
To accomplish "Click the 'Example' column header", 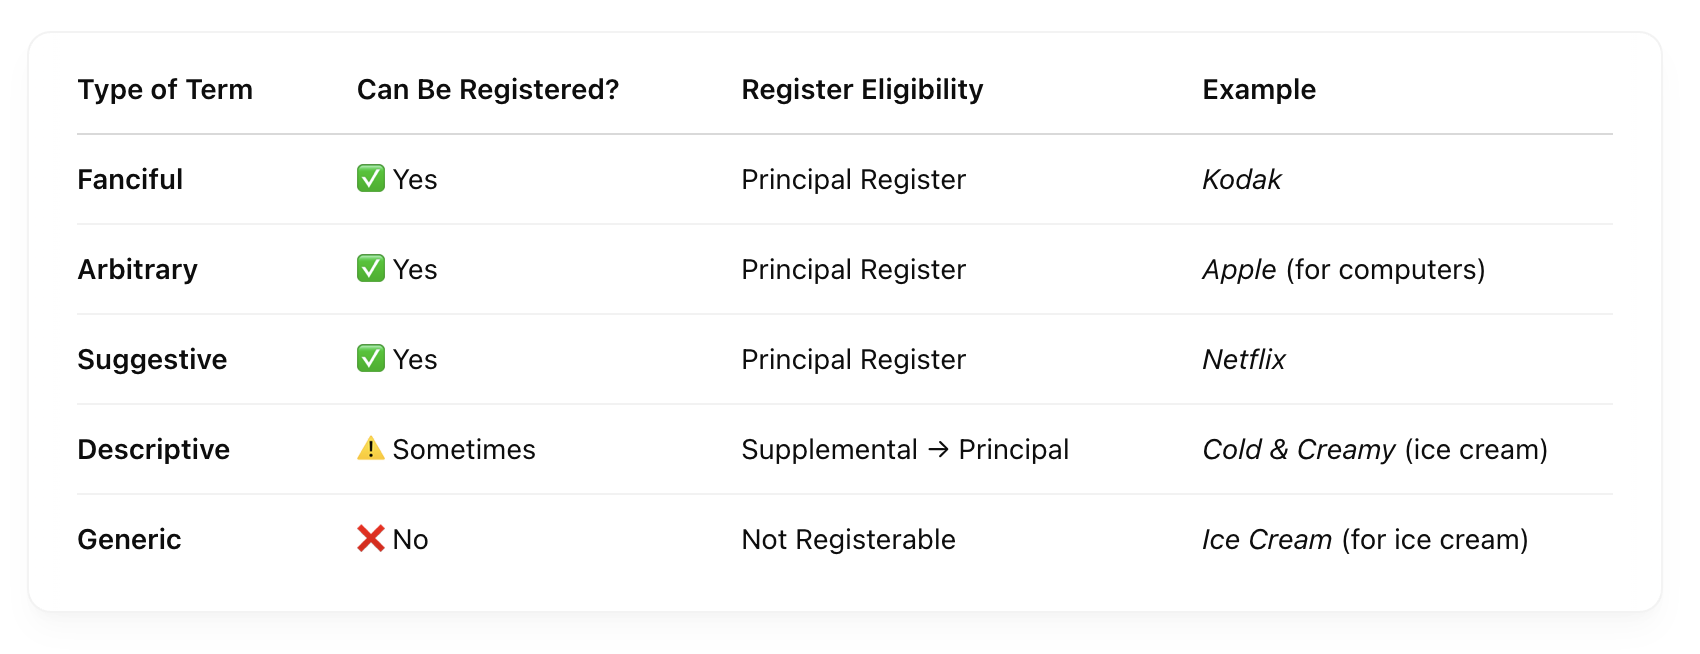I will click(1259, 90).
